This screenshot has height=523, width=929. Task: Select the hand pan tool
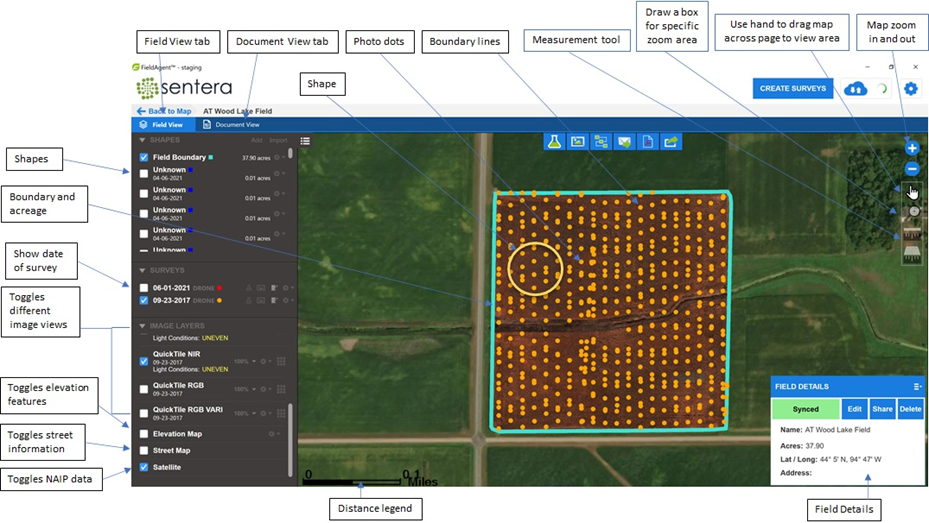click(911, 191)
